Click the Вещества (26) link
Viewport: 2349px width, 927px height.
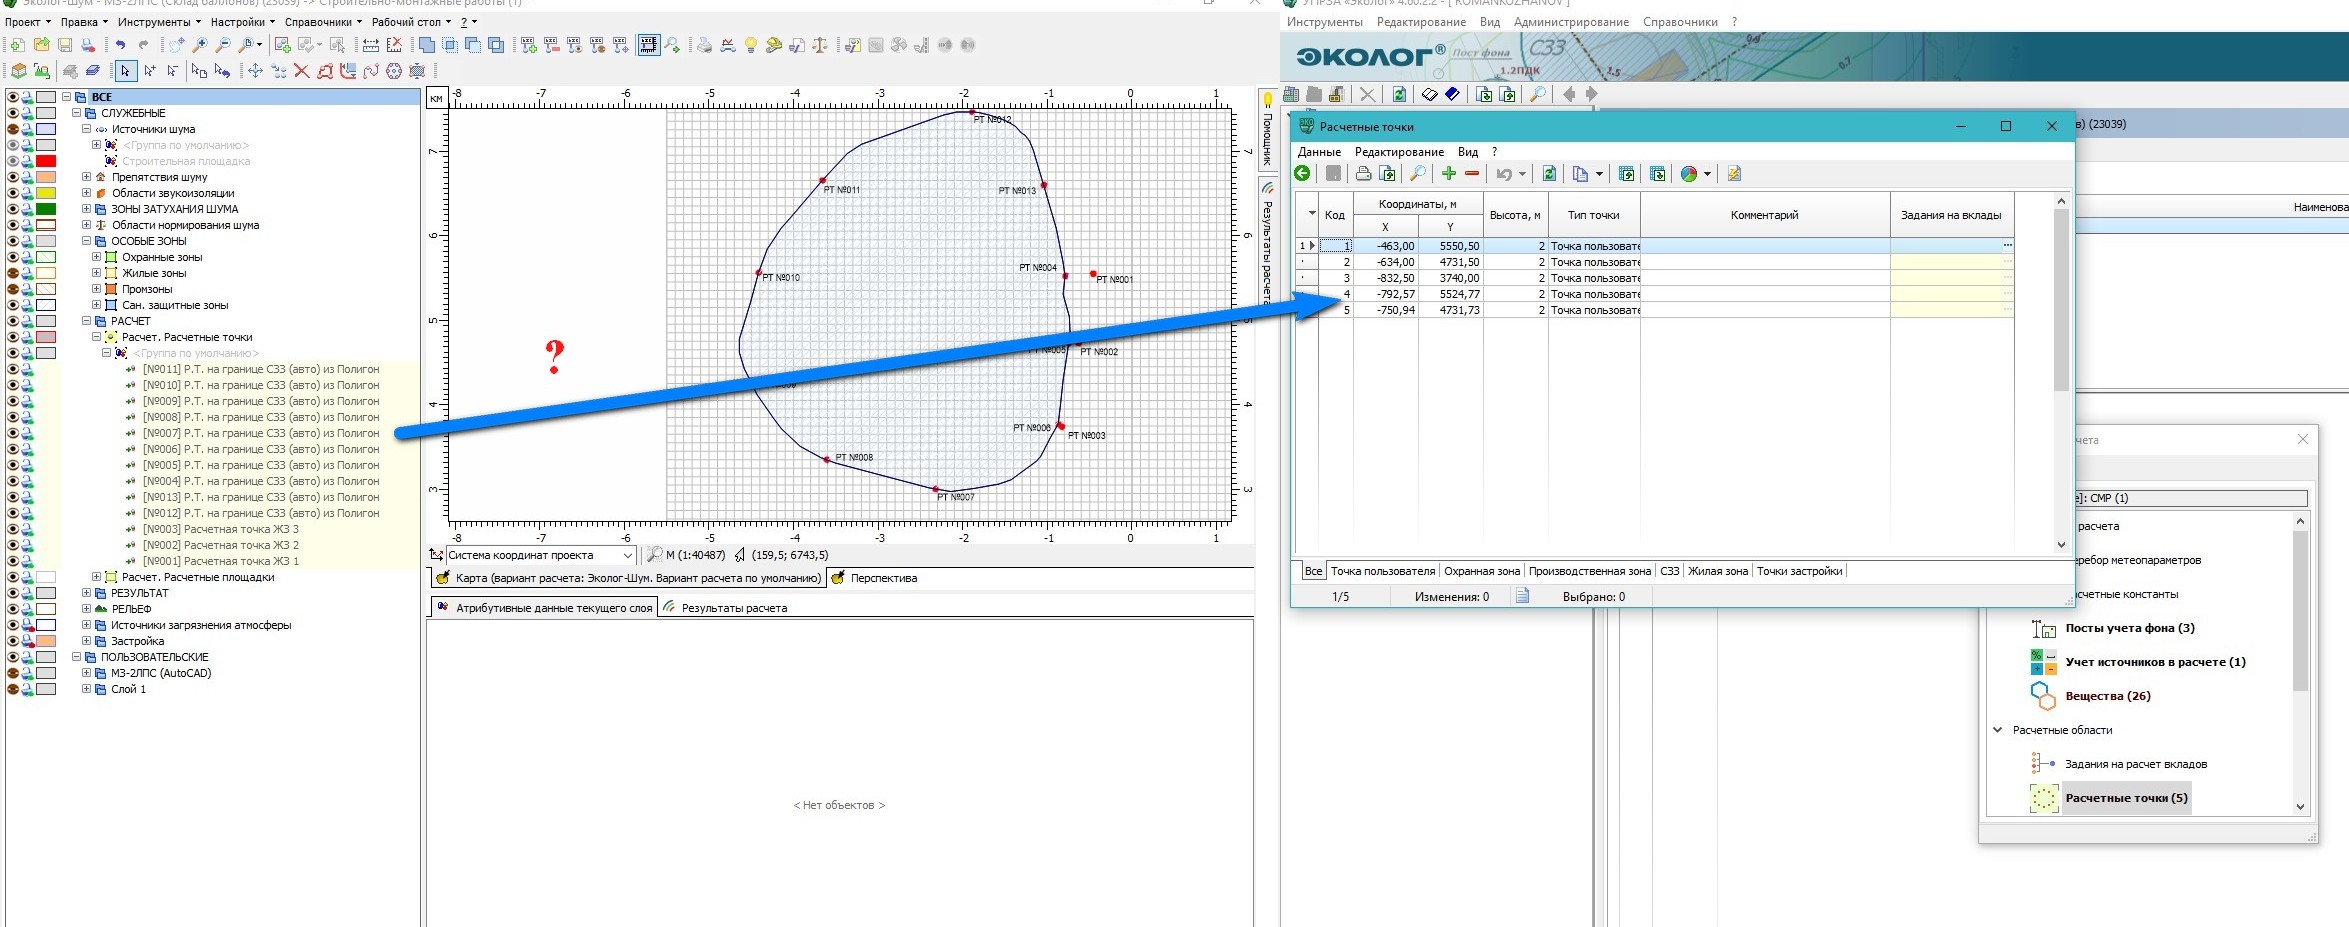pos(2107,696)
